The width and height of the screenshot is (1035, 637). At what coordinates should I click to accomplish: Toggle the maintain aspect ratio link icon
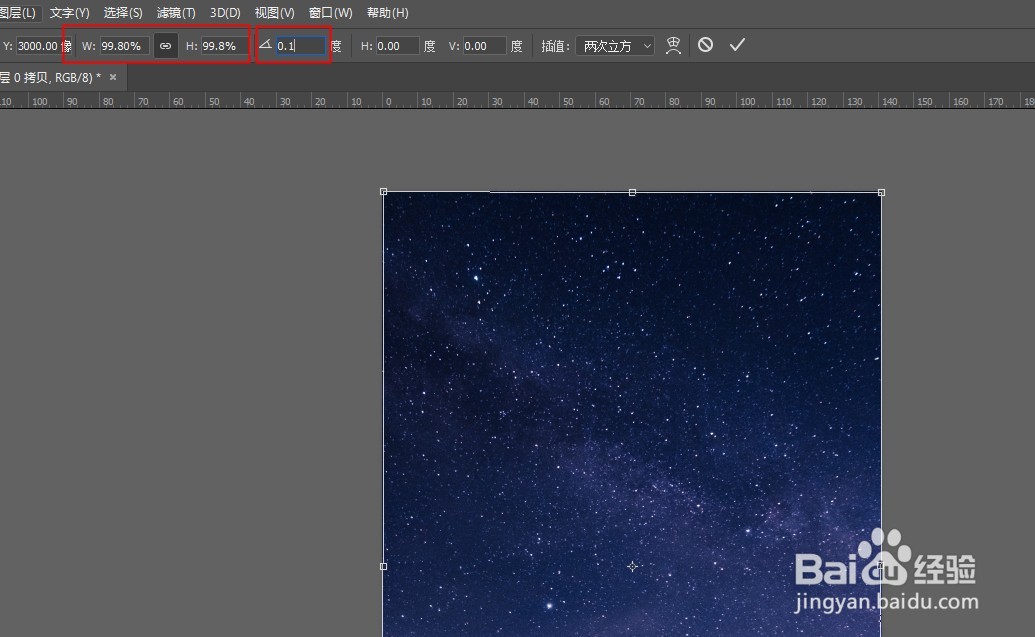click(x=165, y=46)
